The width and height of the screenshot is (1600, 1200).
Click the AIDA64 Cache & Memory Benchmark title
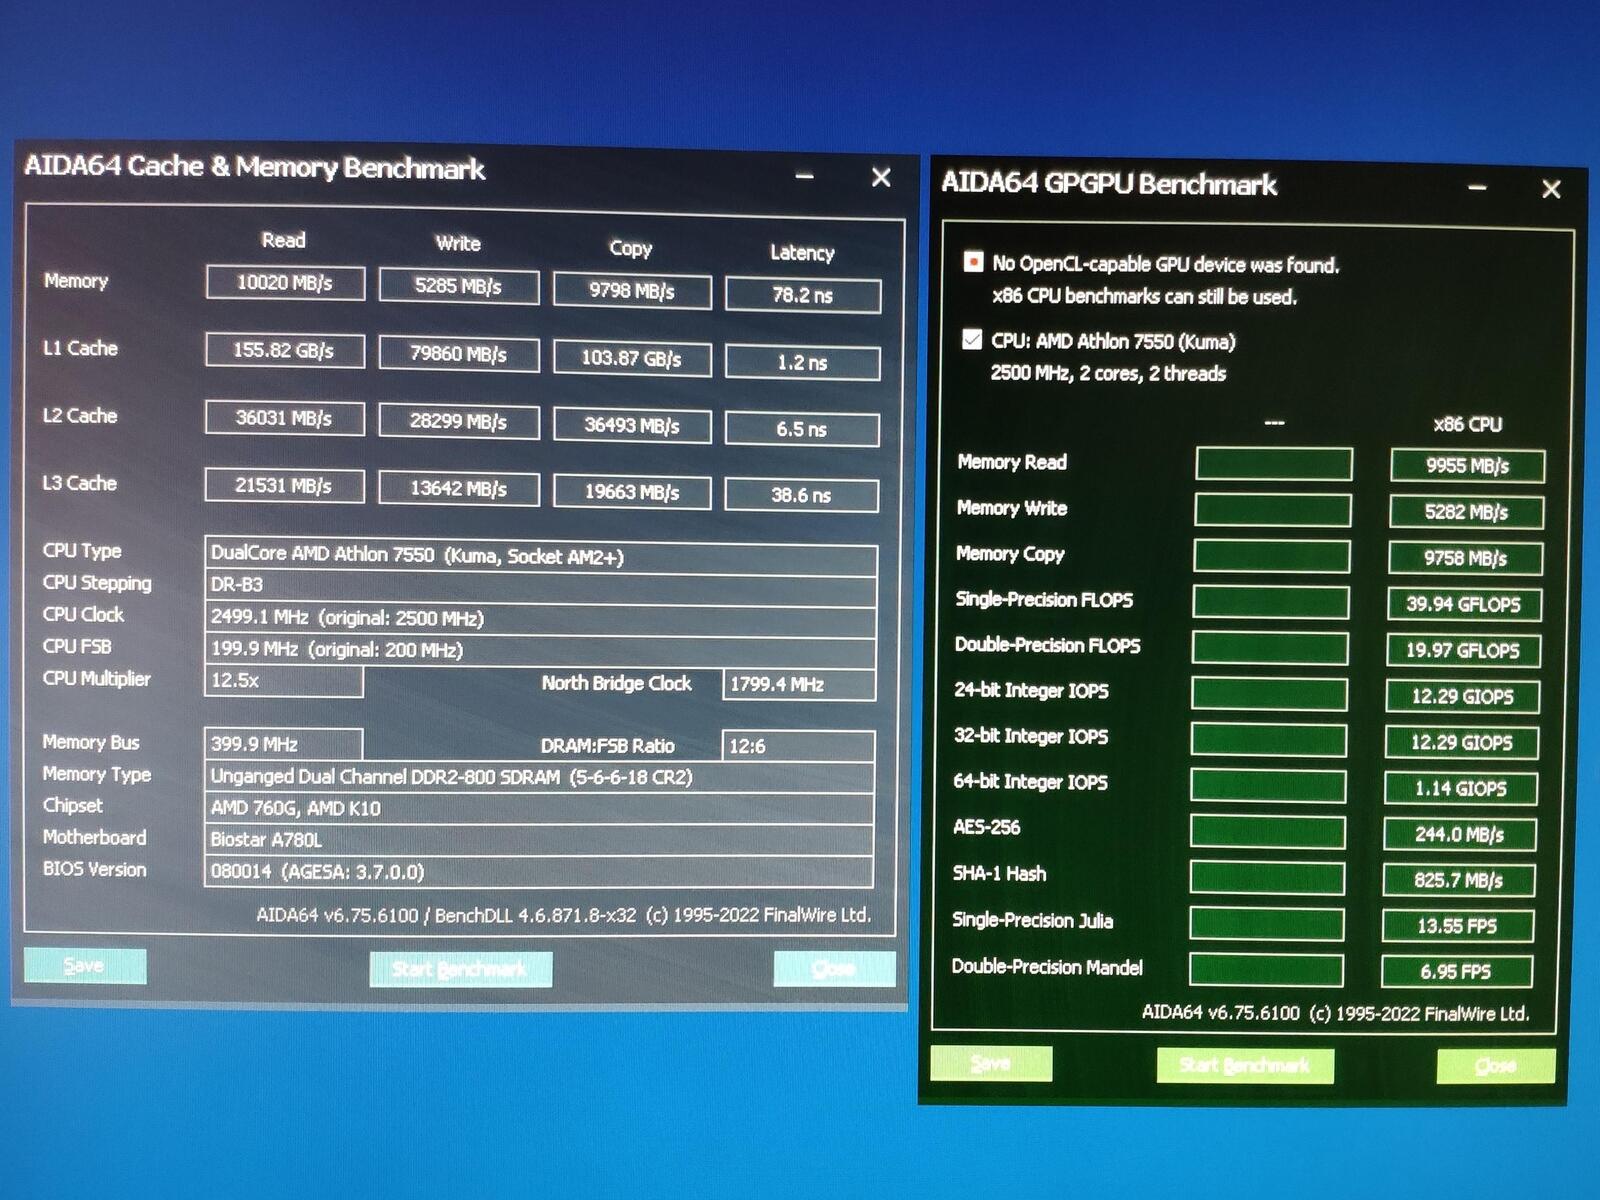(255, 166)
